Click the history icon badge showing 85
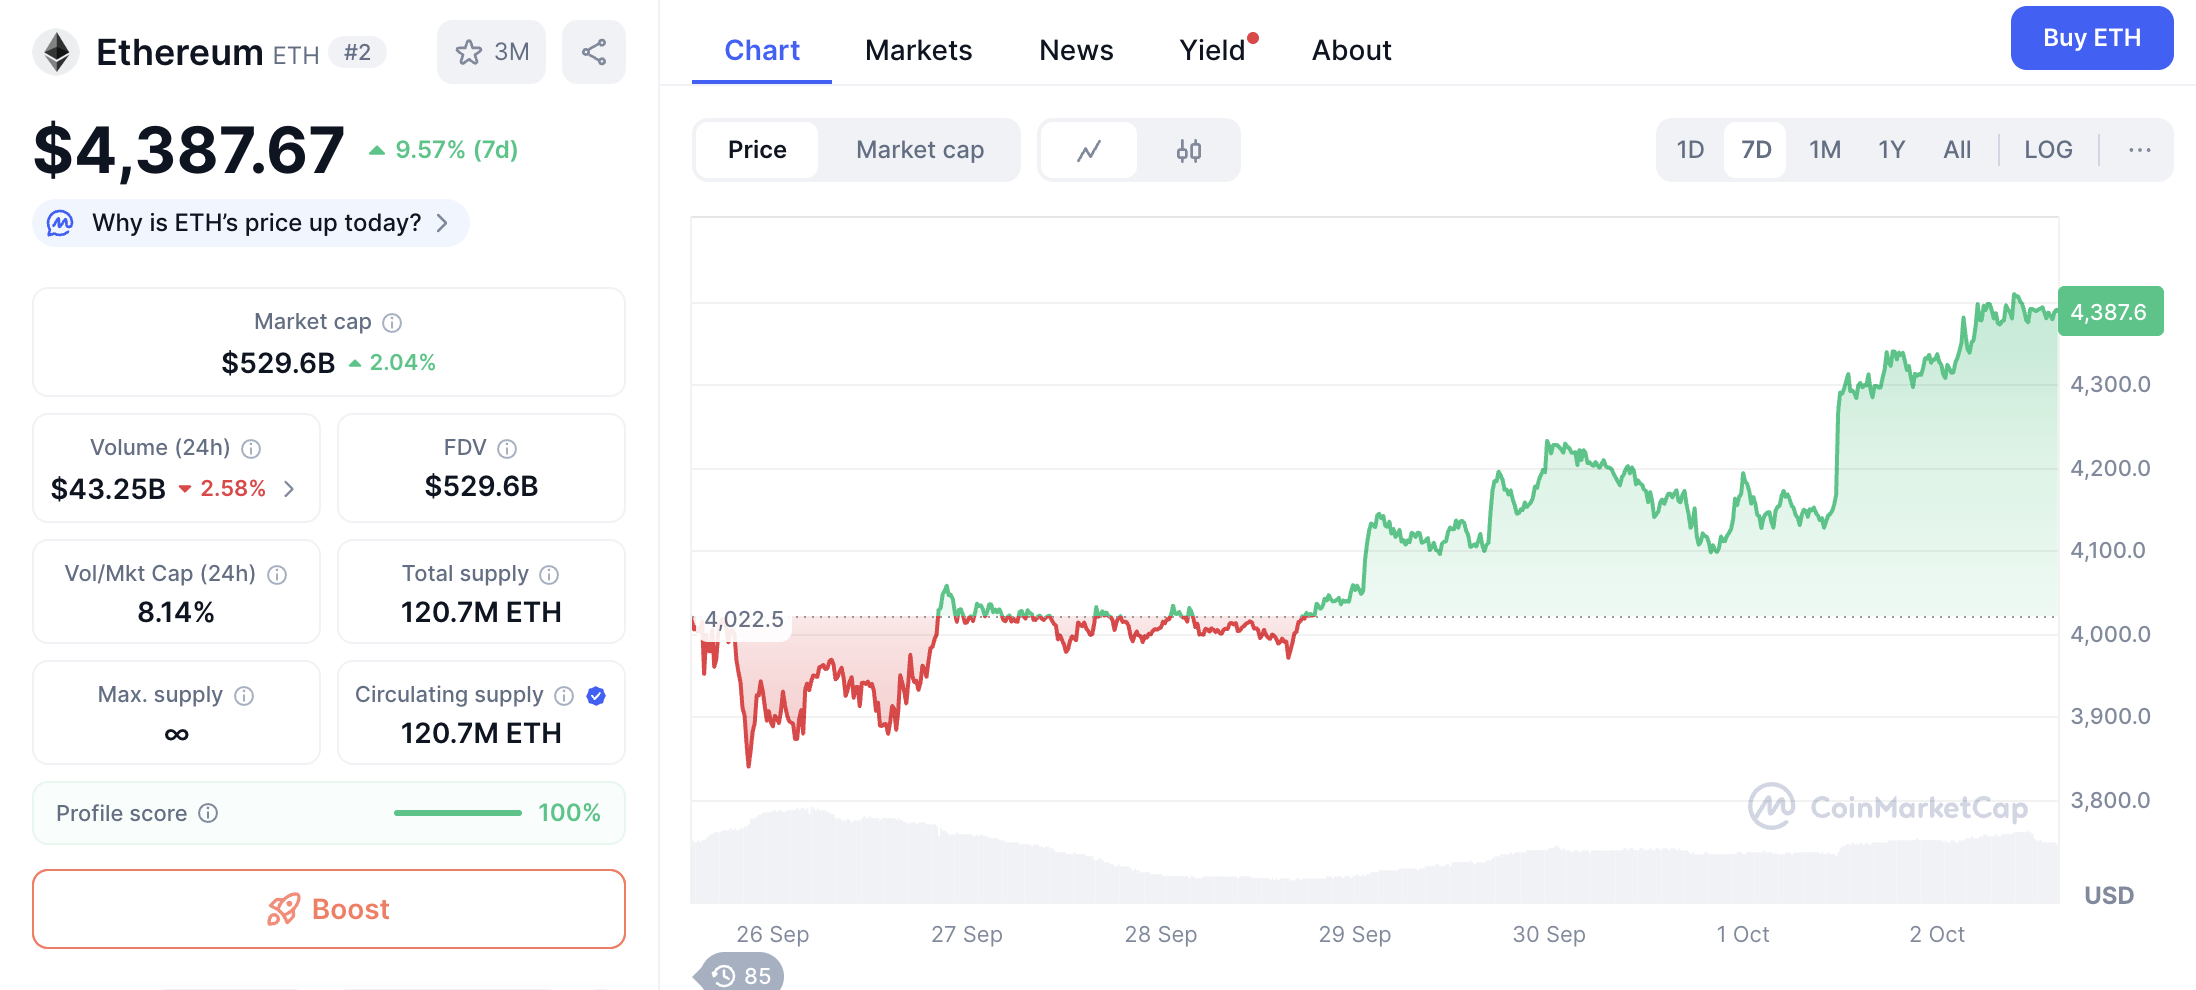2196x990 pixels. (x=741, y=975)
